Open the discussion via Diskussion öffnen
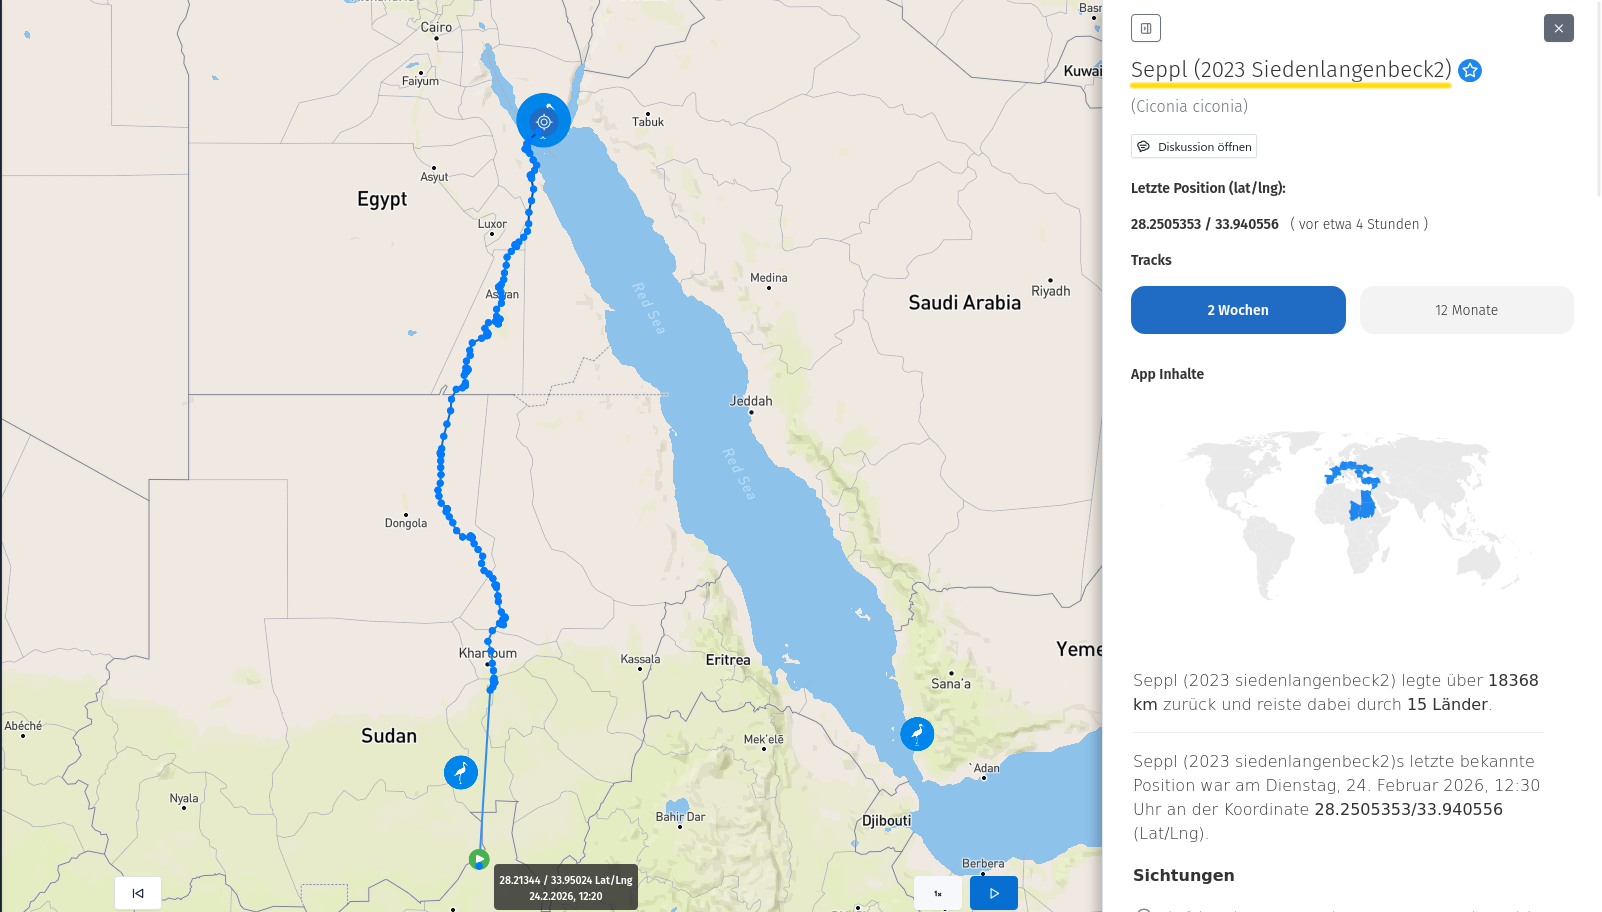This screenshot has width=1602, height=912. tap(1194, 147)
